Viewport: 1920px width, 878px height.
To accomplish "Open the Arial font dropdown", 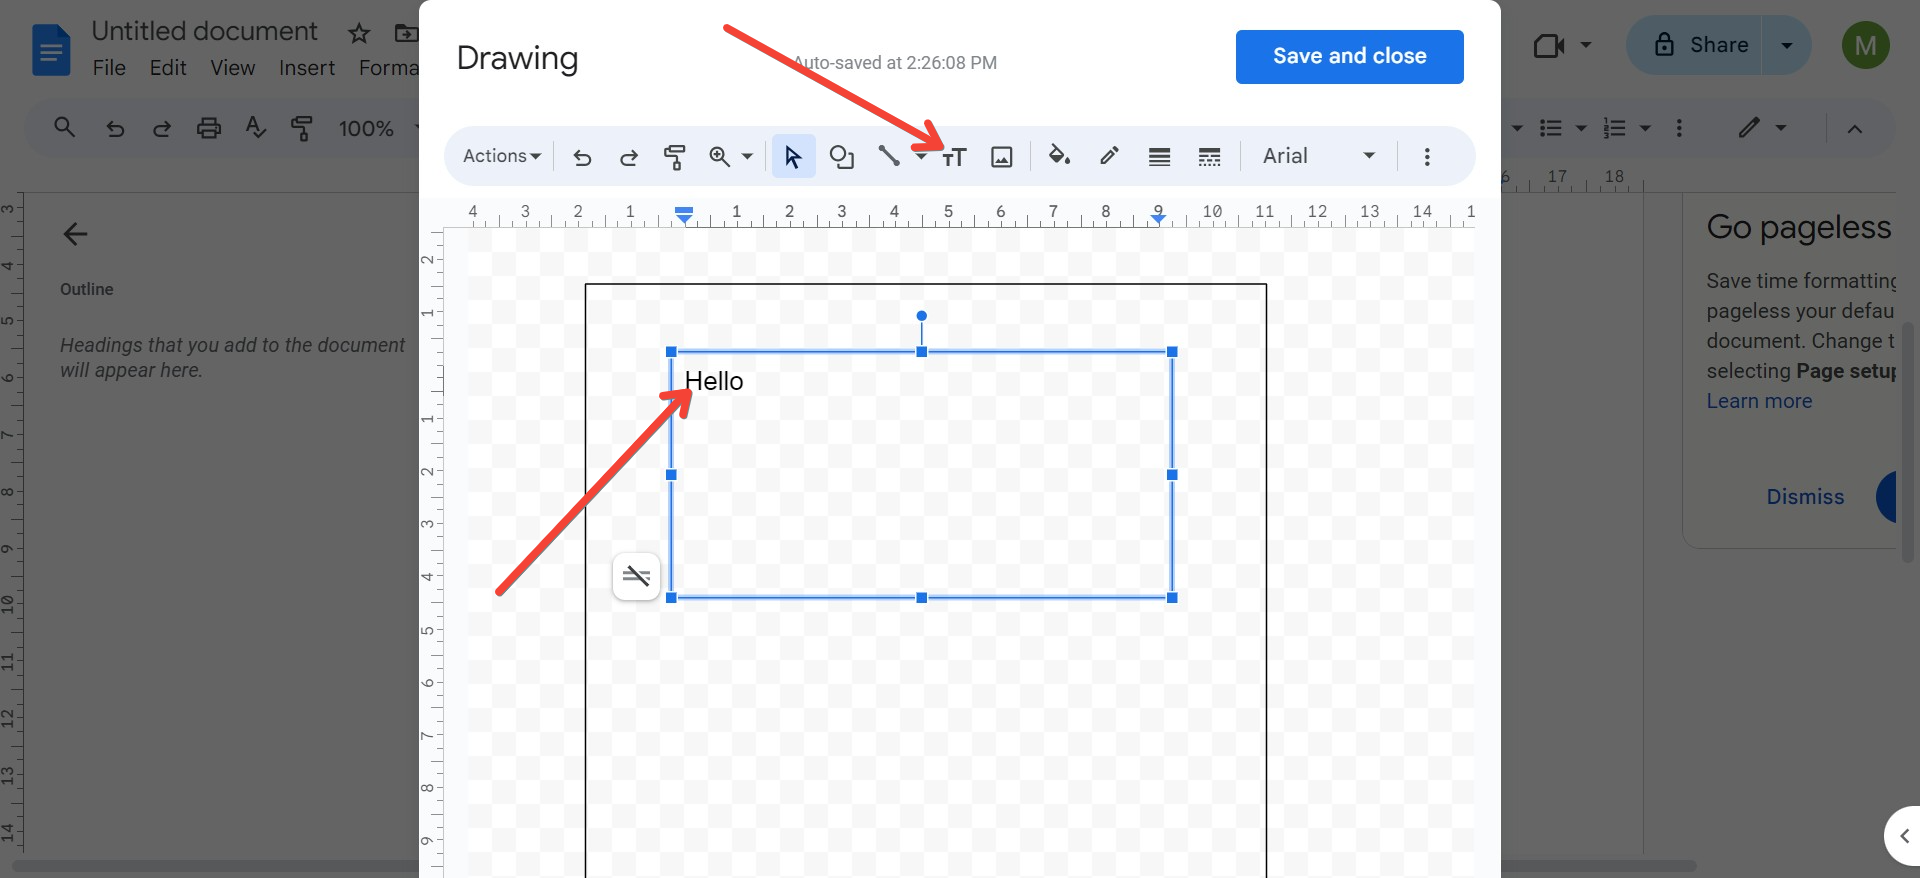I will pos(1318,156).
